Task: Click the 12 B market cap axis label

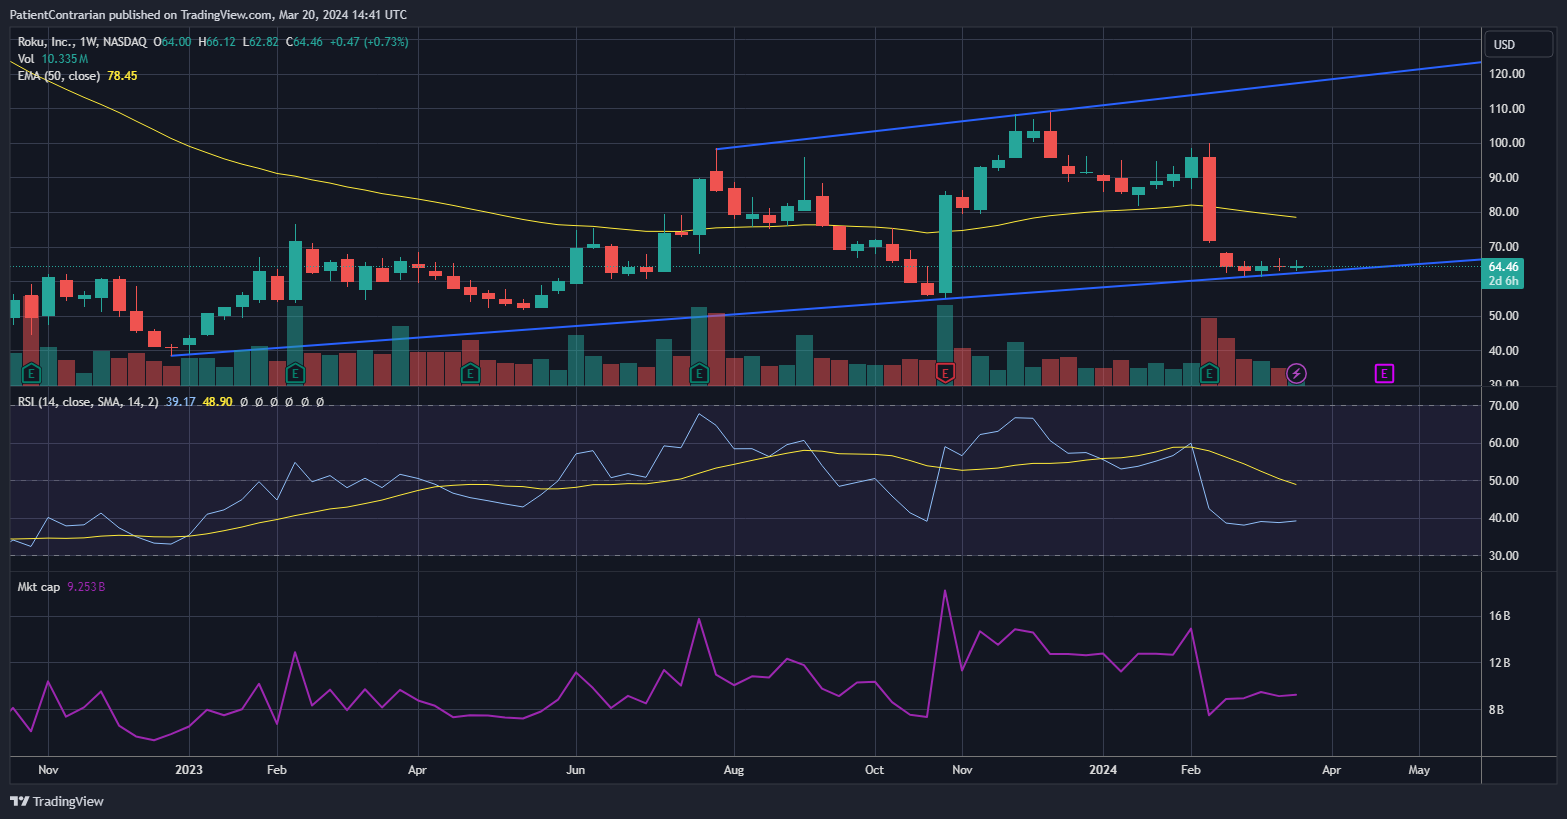Action: (1499, 663)
